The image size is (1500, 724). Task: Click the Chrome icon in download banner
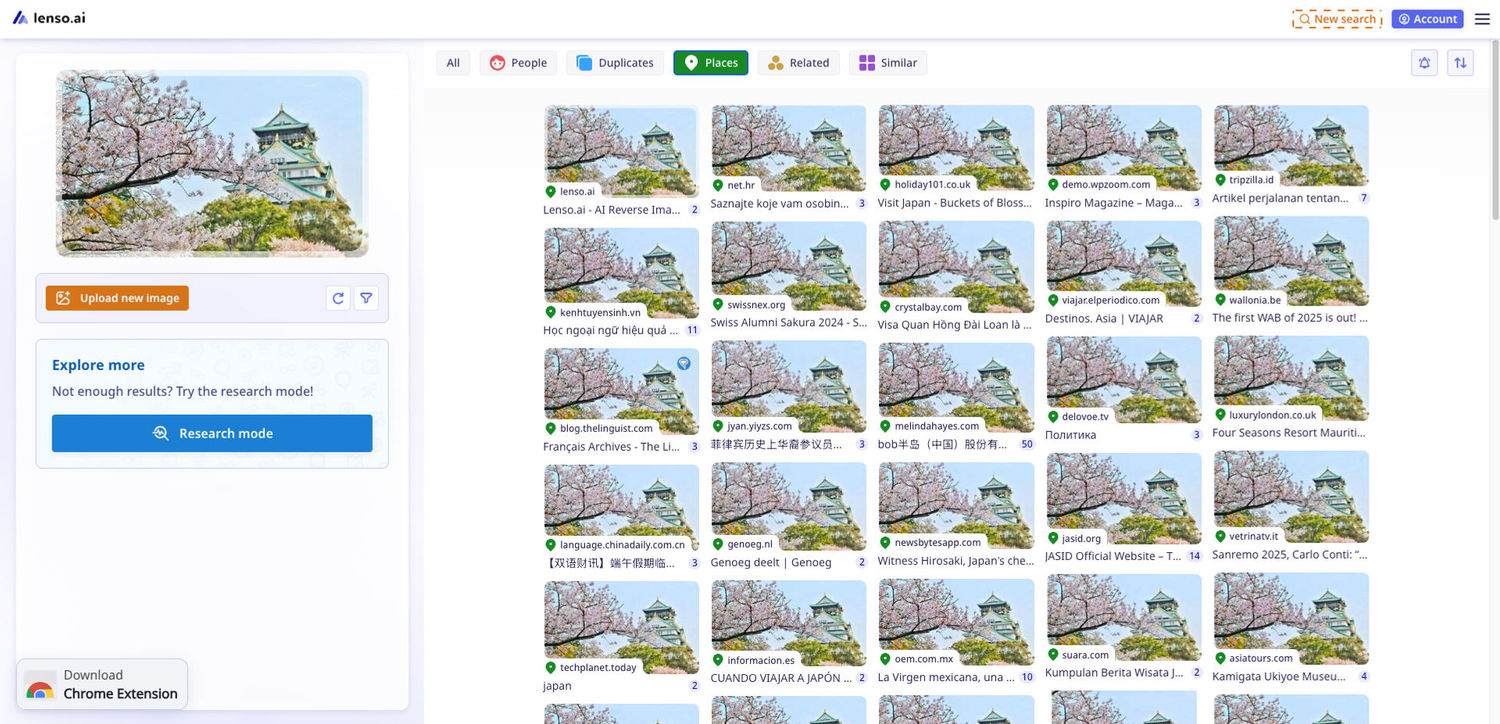coord(40,690)
